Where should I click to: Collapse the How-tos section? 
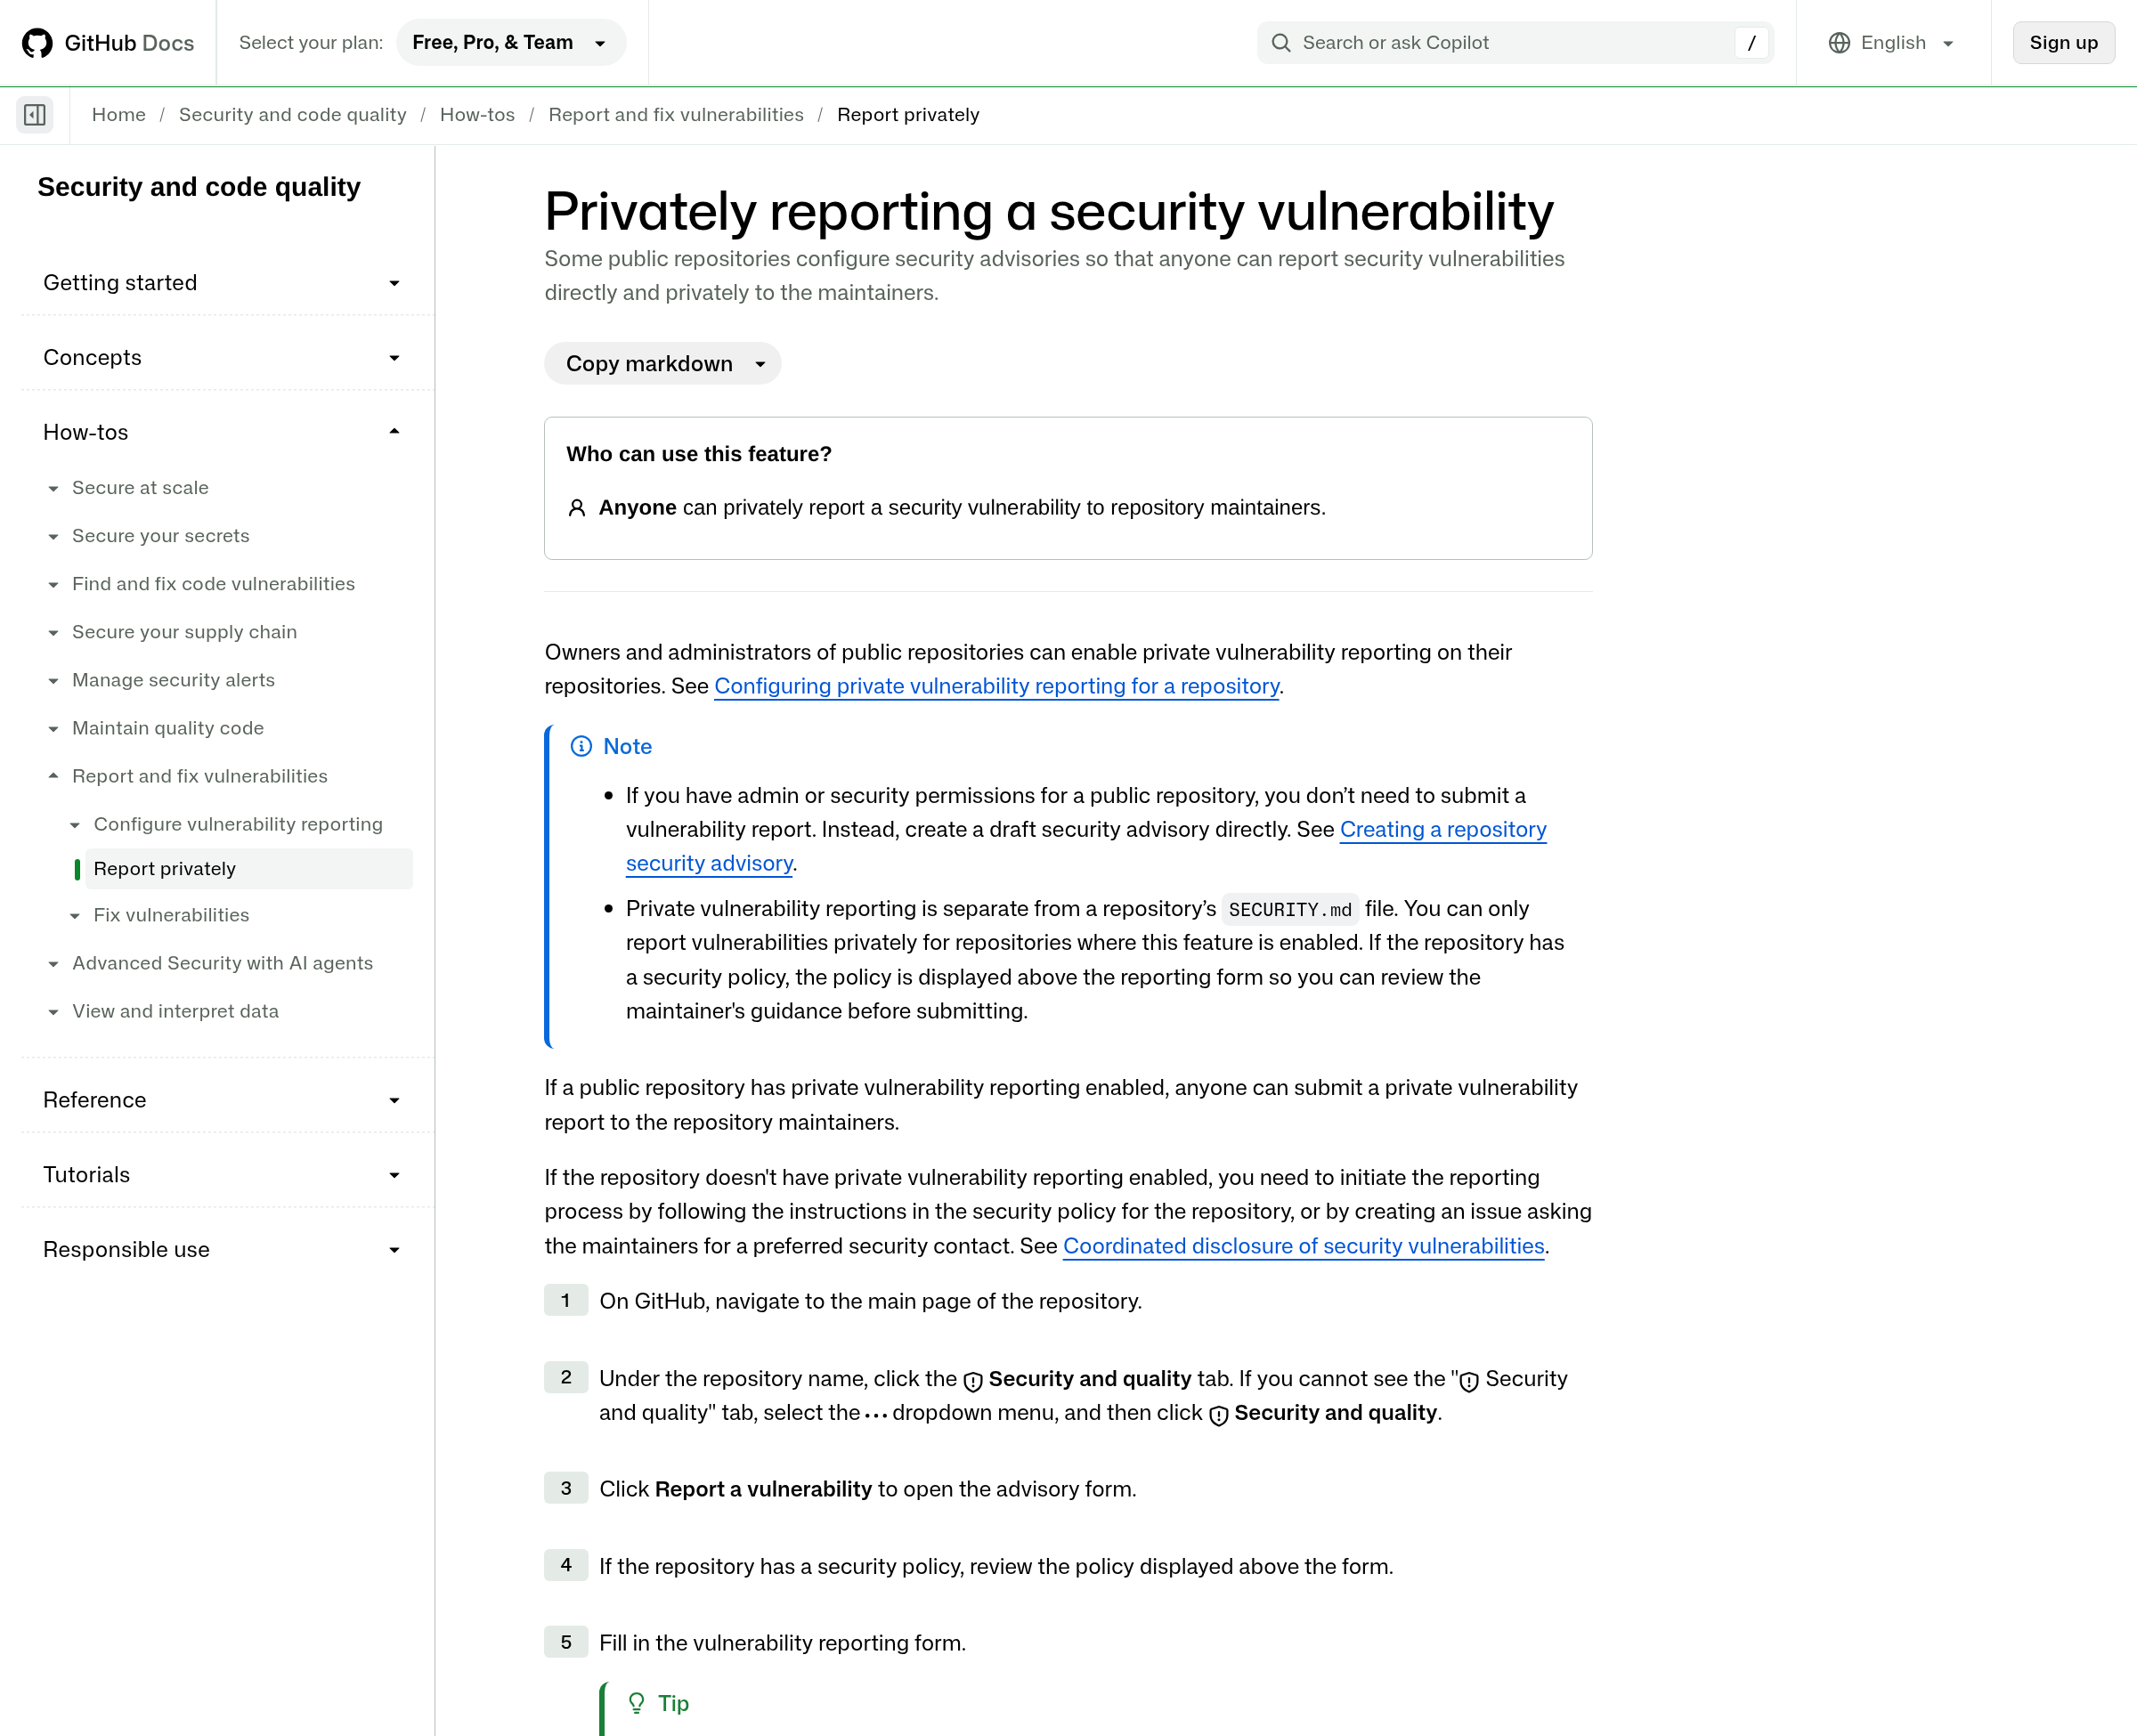(x=222, y=432)
